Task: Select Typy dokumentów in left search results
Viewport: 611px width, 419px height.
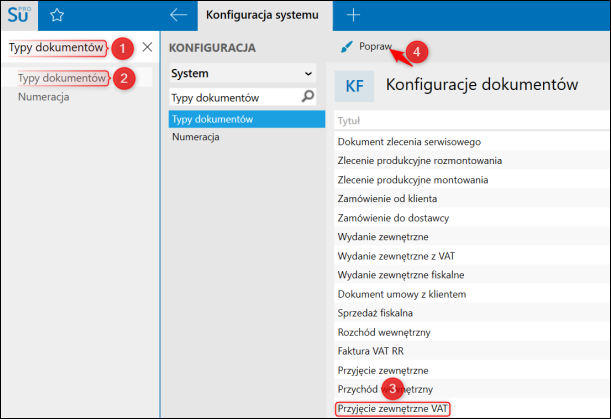Action: 62,78
